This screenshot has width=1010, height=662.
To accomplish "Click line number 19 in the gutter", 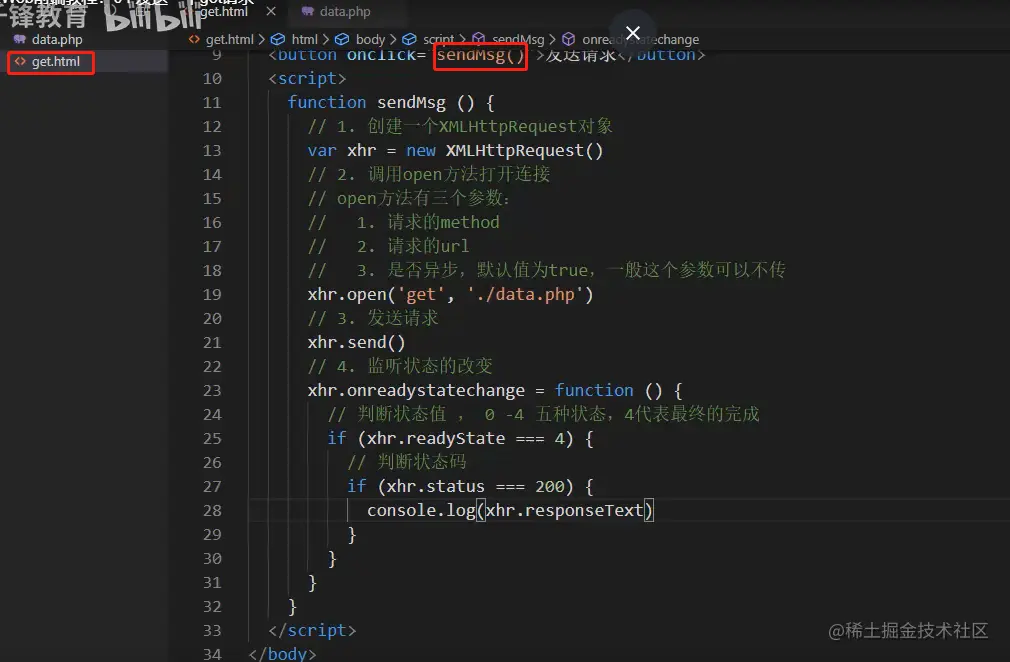I will [x=212, y=294].
